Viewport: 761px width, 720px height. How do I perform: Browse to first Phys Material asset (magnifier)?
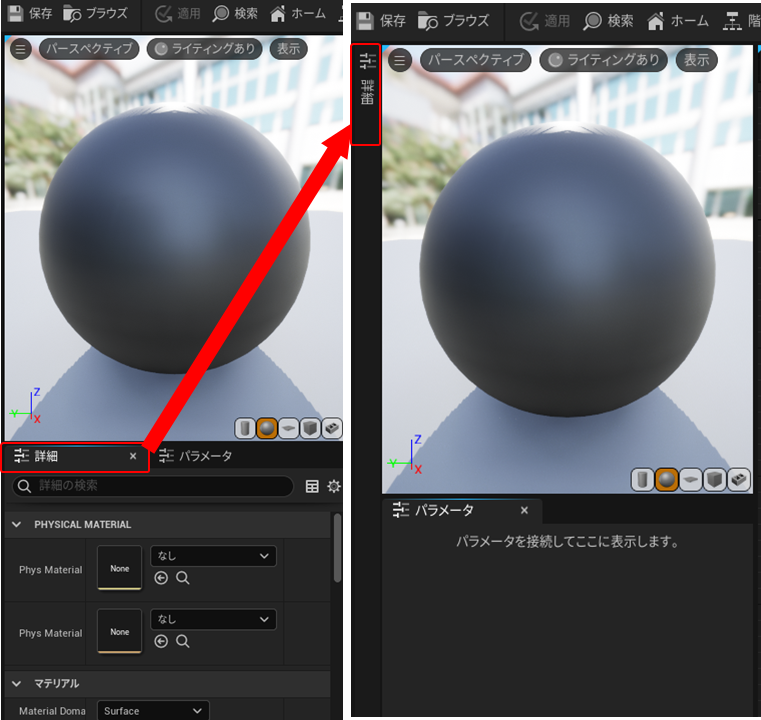pos(182,578)
